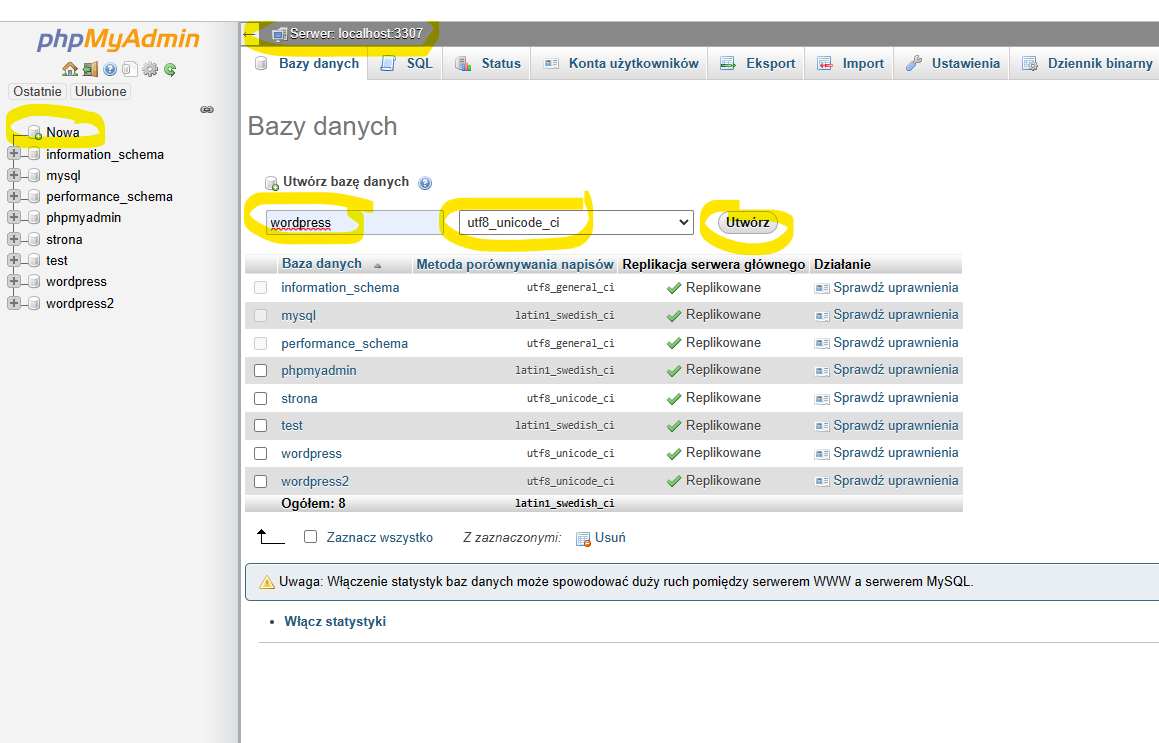Image resolution: width=1159 pixels, height=743 pixels.
Task: Expand information_schema plus node in sidebar tree
Action: pyautogui.click(x=13, y=154)
